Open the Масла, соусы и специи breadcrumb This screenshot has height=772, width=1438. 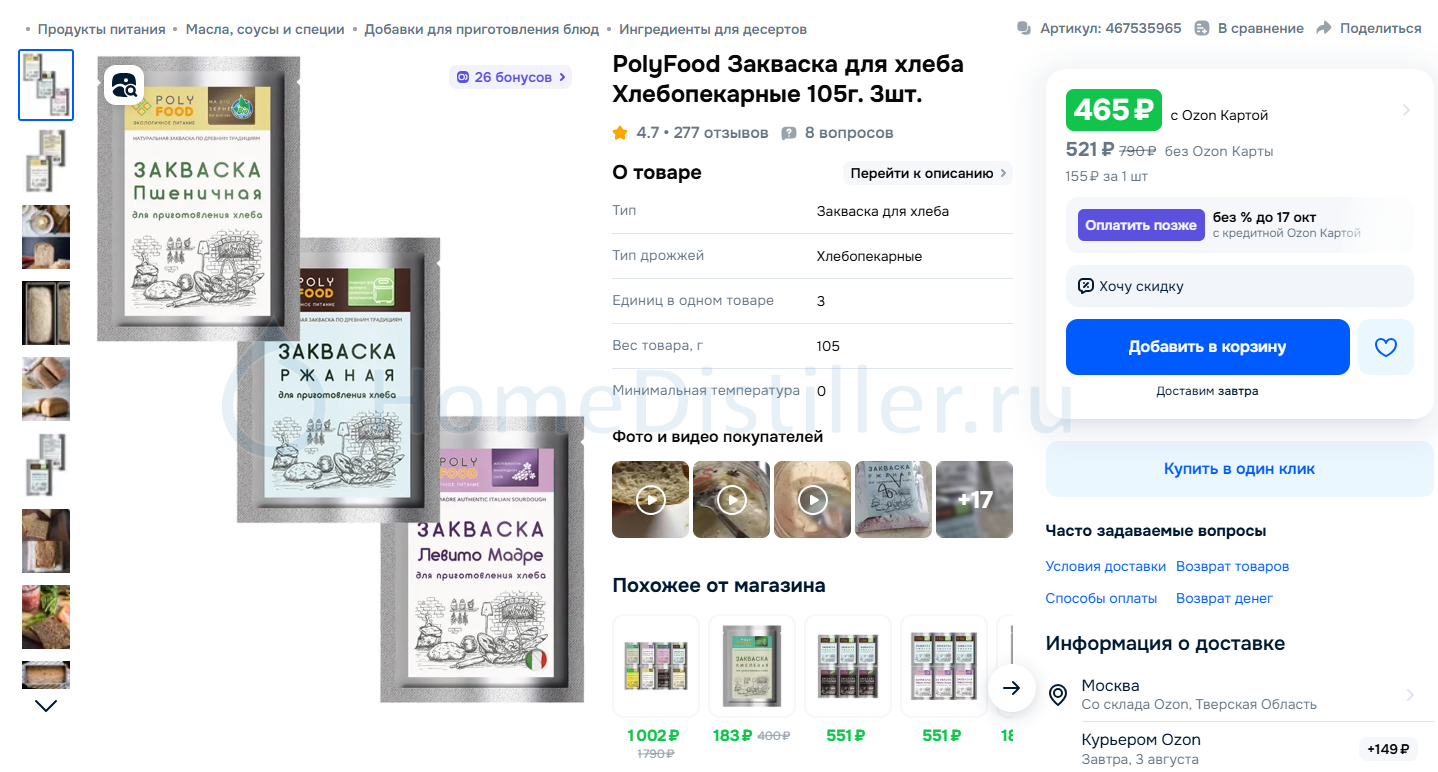(265, 29)
